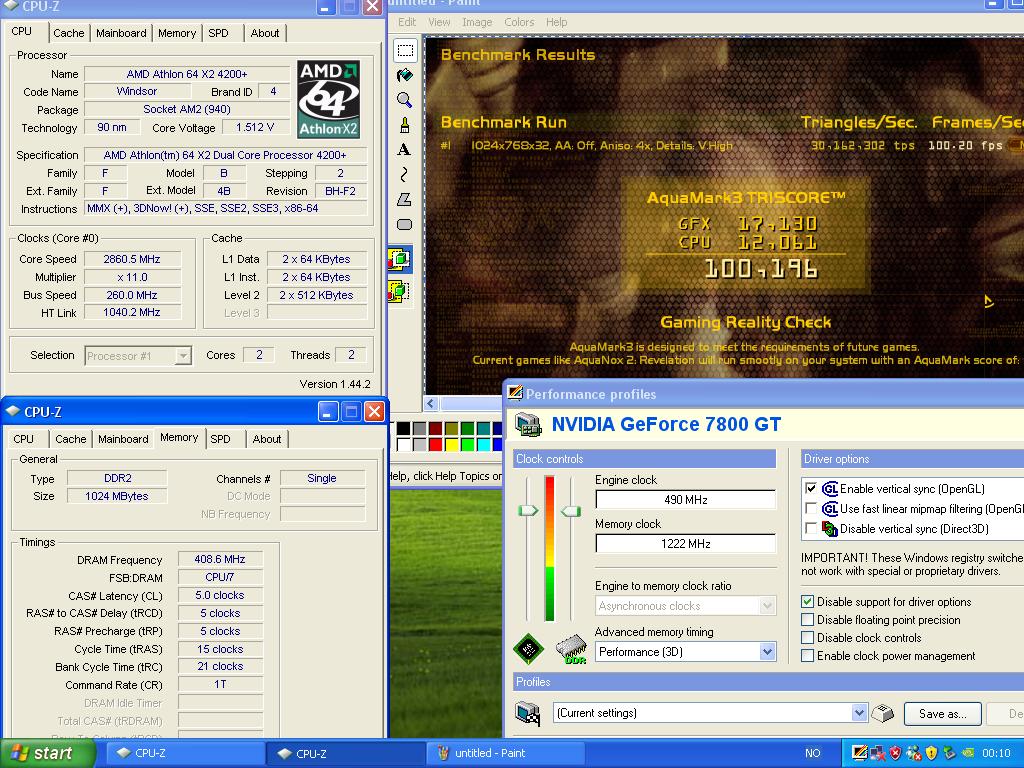
Task: Check Disable floating point precision
Action: point(808,620)
